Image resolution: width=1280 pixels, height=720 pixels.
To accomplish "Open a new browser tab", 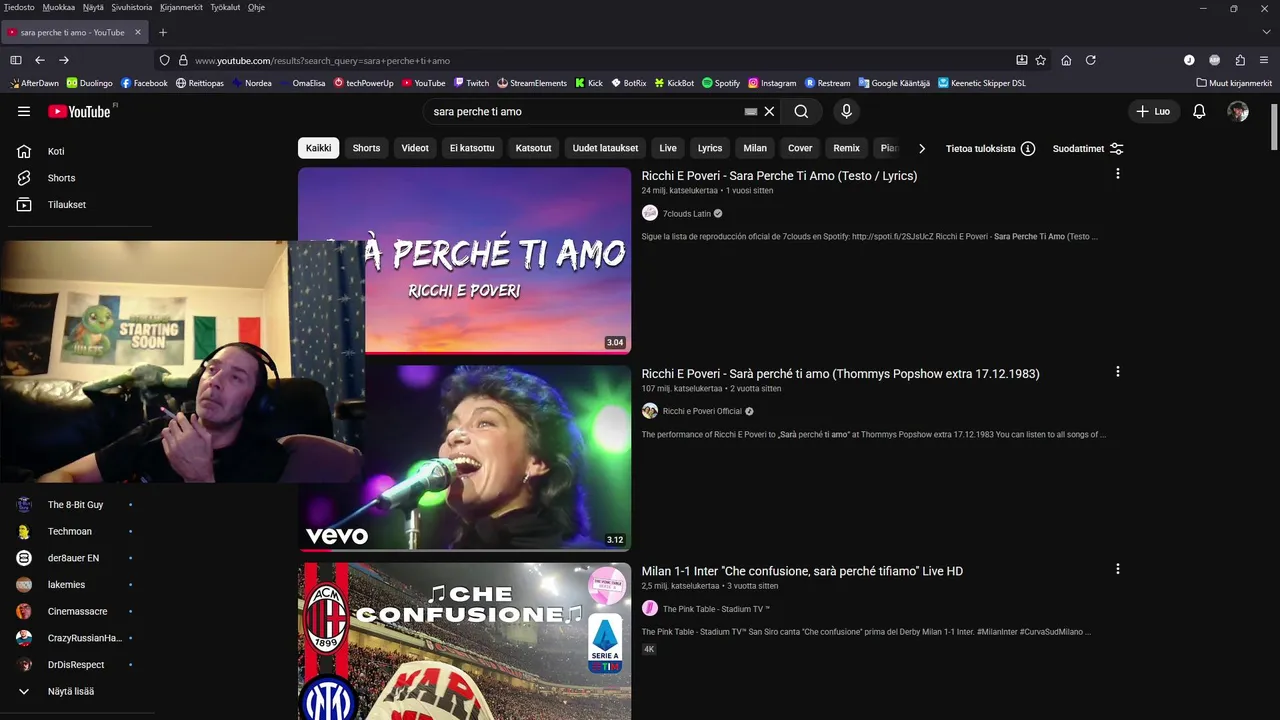I will click(x=163, y=32).
